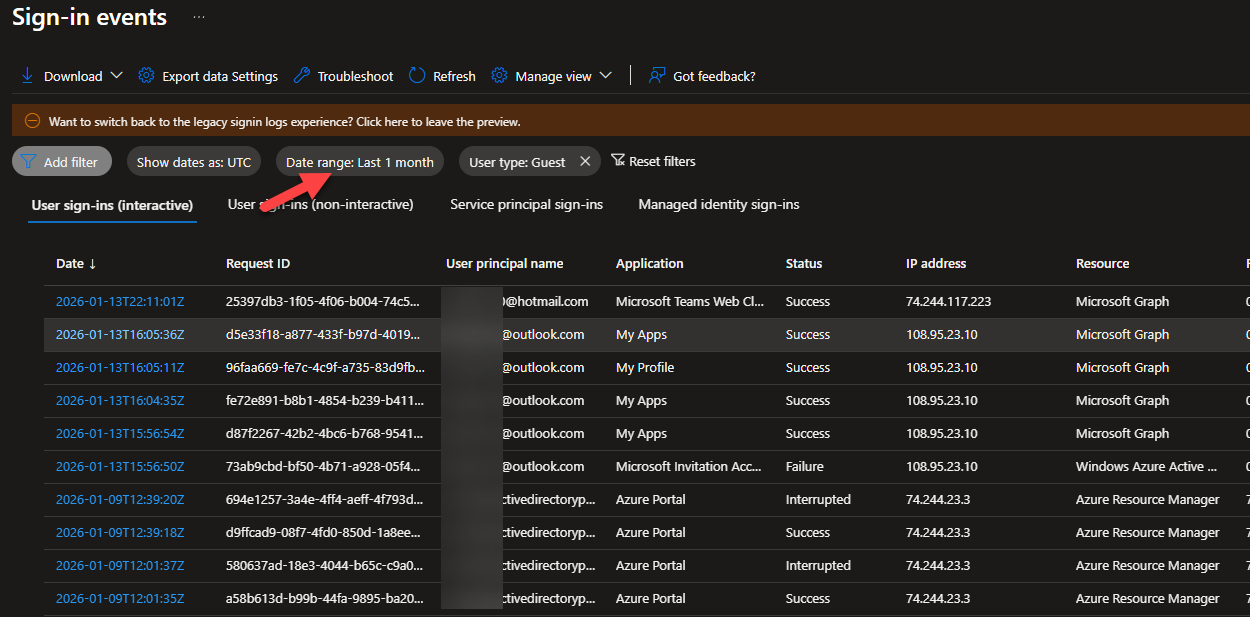Expand the Manage view dropdown
Image resolution: width=1250 pixels, height=617 pixels.
point(607,75)
